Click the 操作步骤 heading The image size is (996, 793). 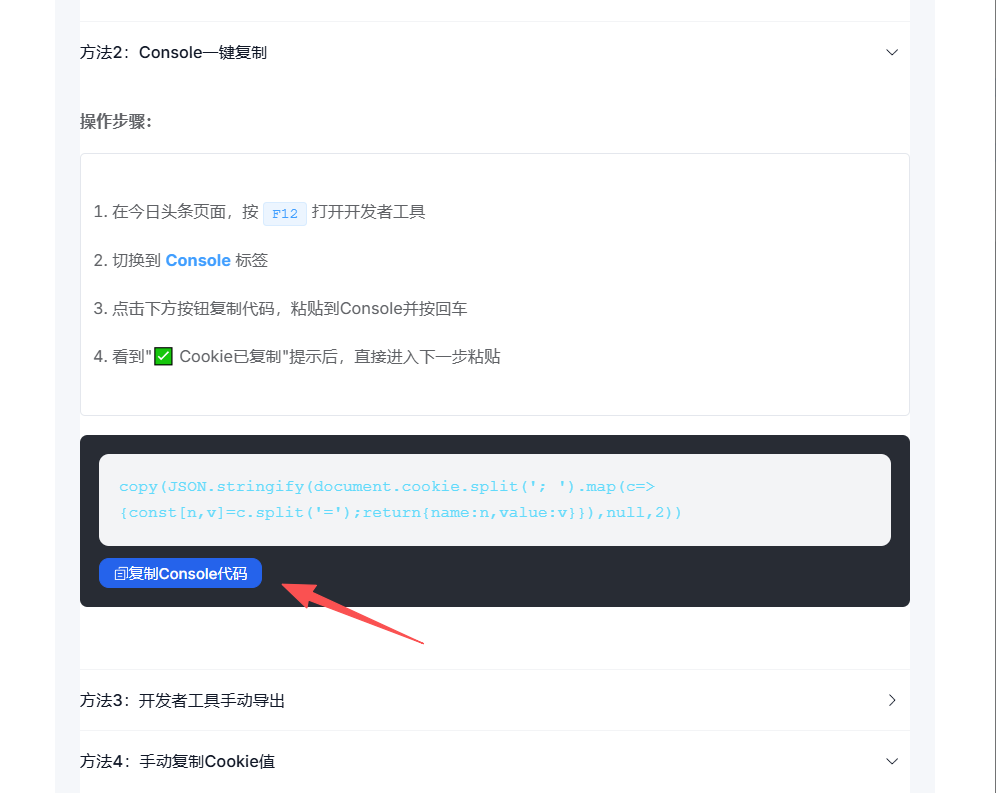point(116,121)
